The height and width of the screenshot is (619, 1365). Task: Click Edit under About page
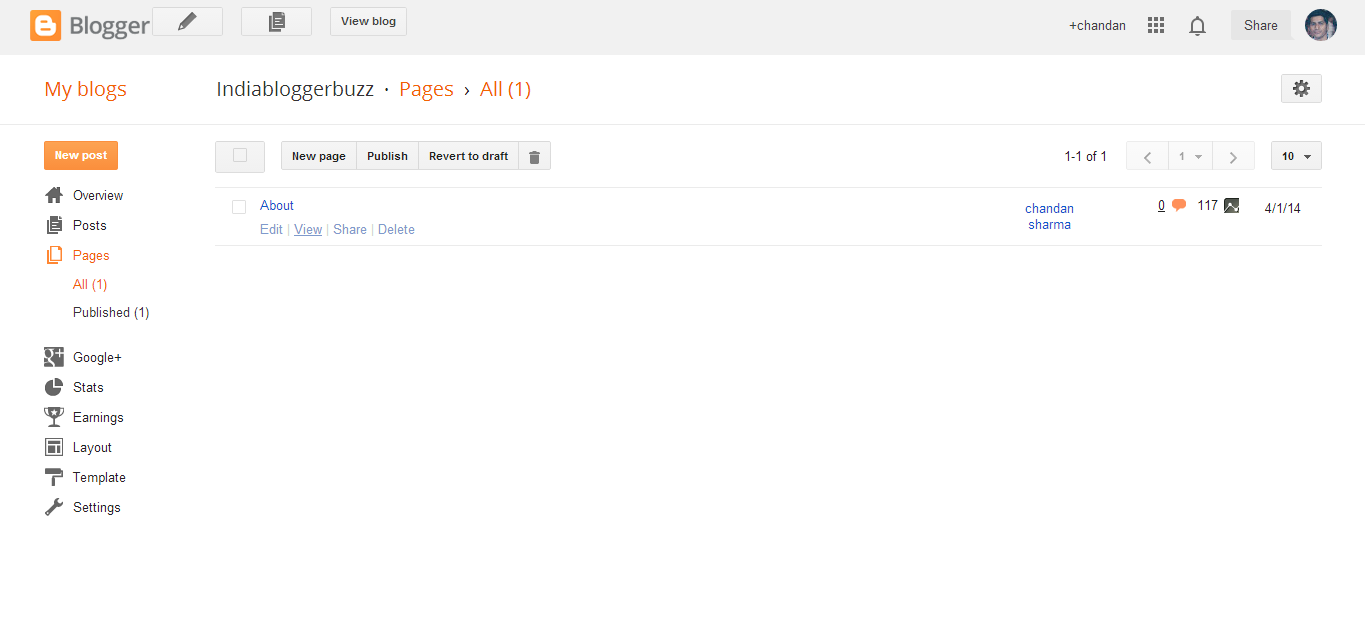pos(271,229)
